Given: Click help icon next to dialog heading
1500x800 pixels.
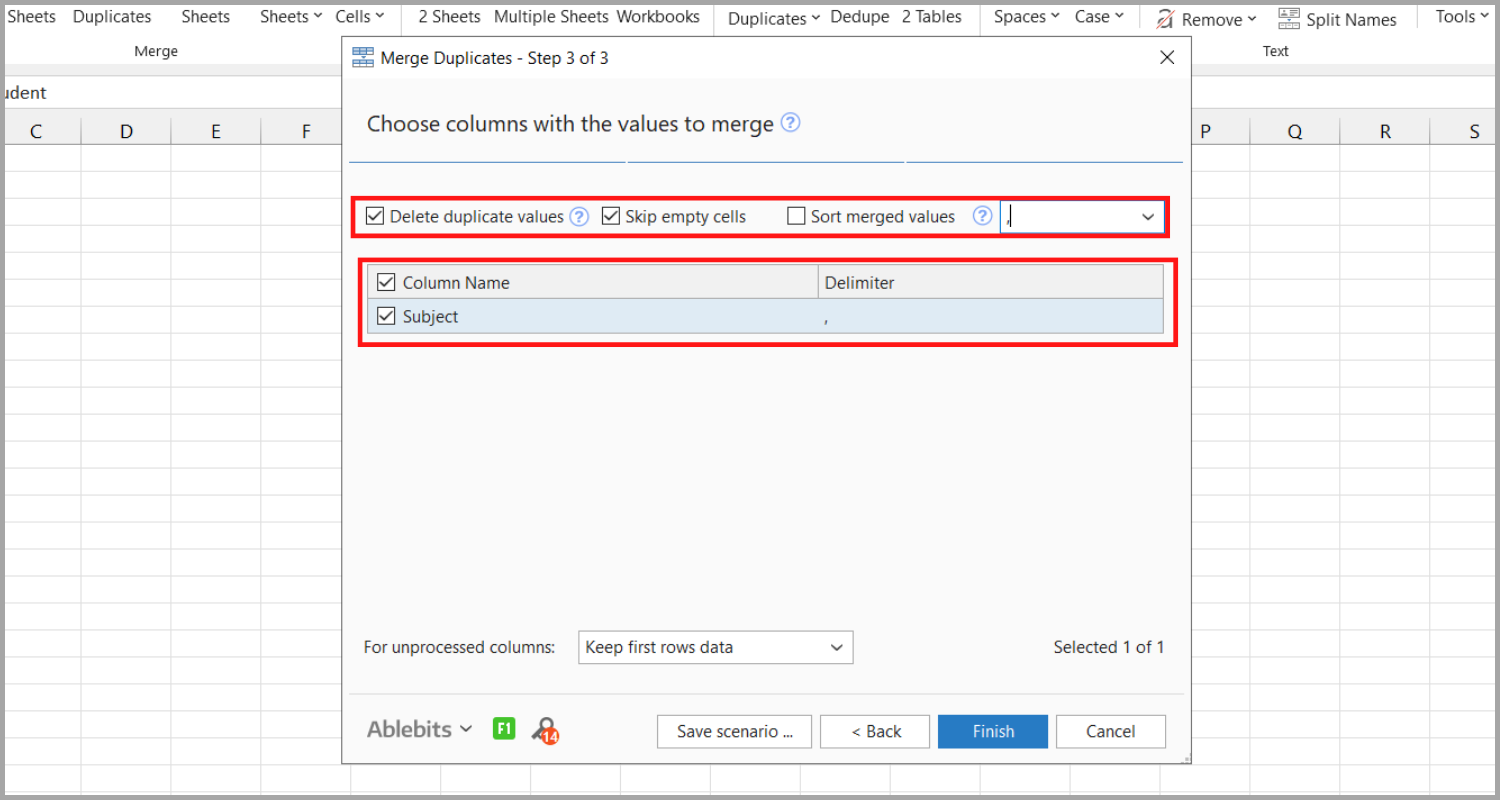Looking at the screenshot, I should pos(790,123).
